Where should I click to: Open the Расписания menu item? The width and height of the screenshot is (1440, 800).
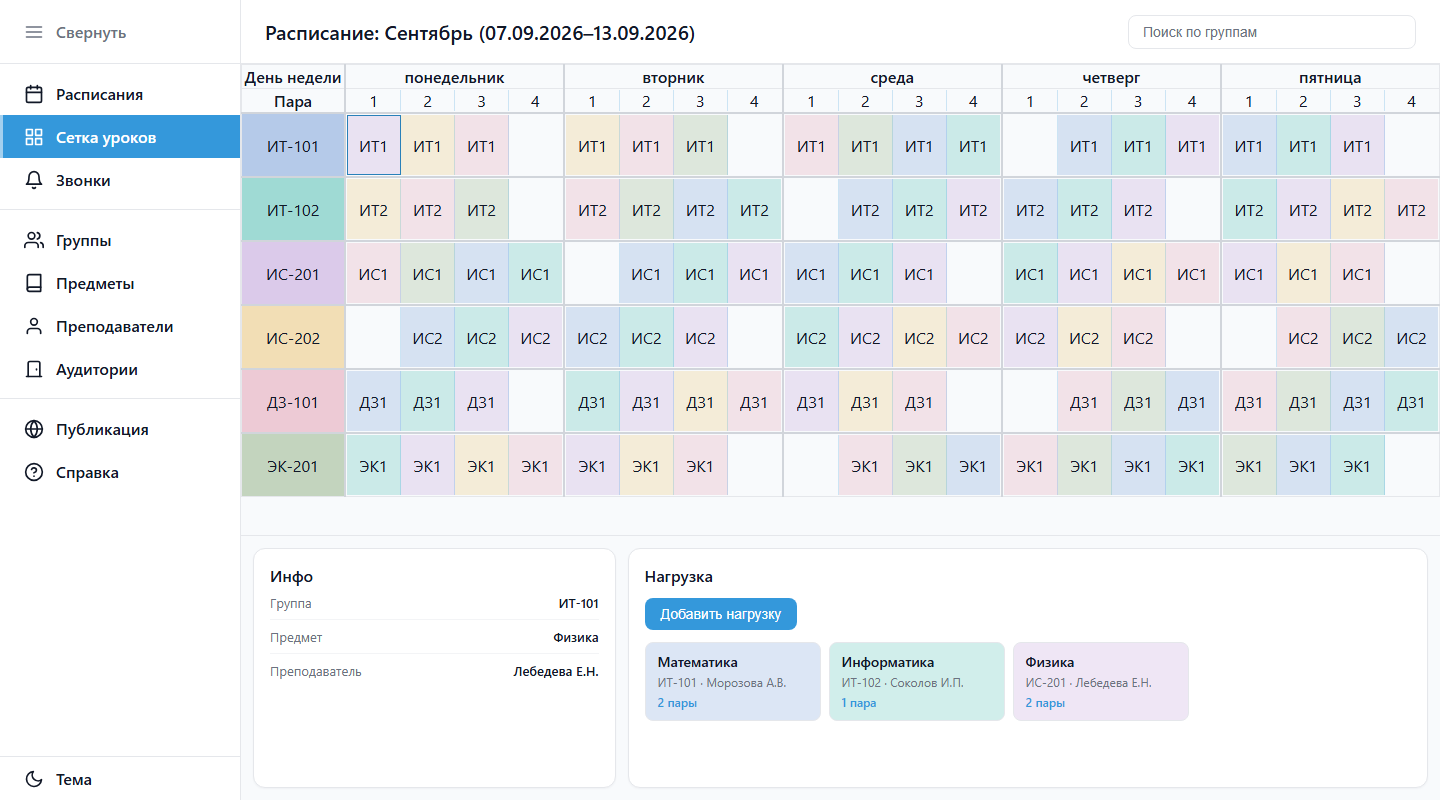[x=120, y=94]
